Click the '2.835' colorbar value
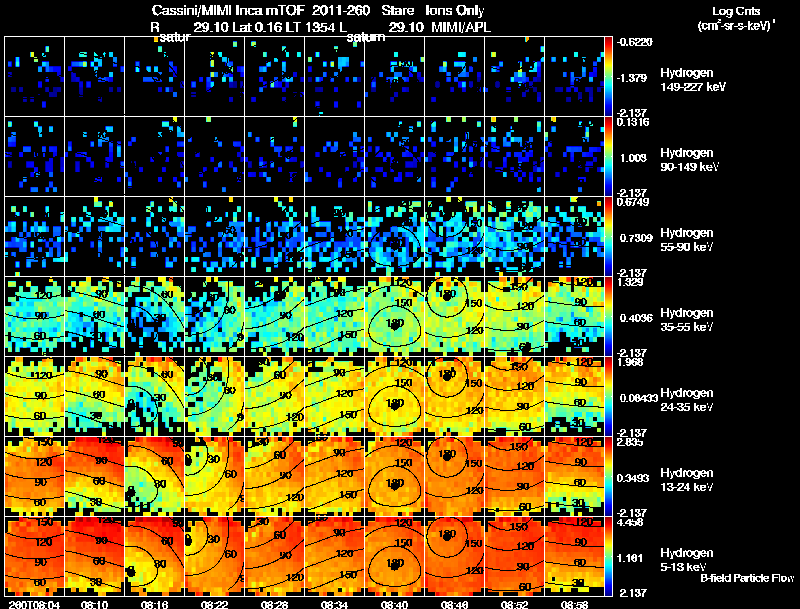Screen dimensions: 800x609 pos(630,442)
